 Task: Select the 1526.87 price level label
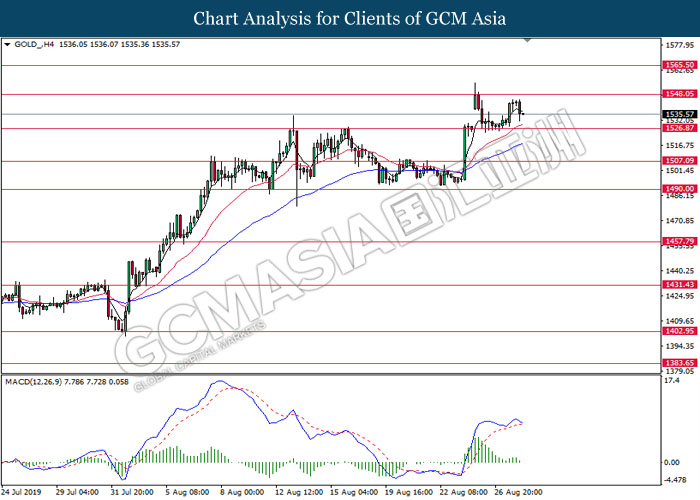pyautogui.click(x=679, y=128)
